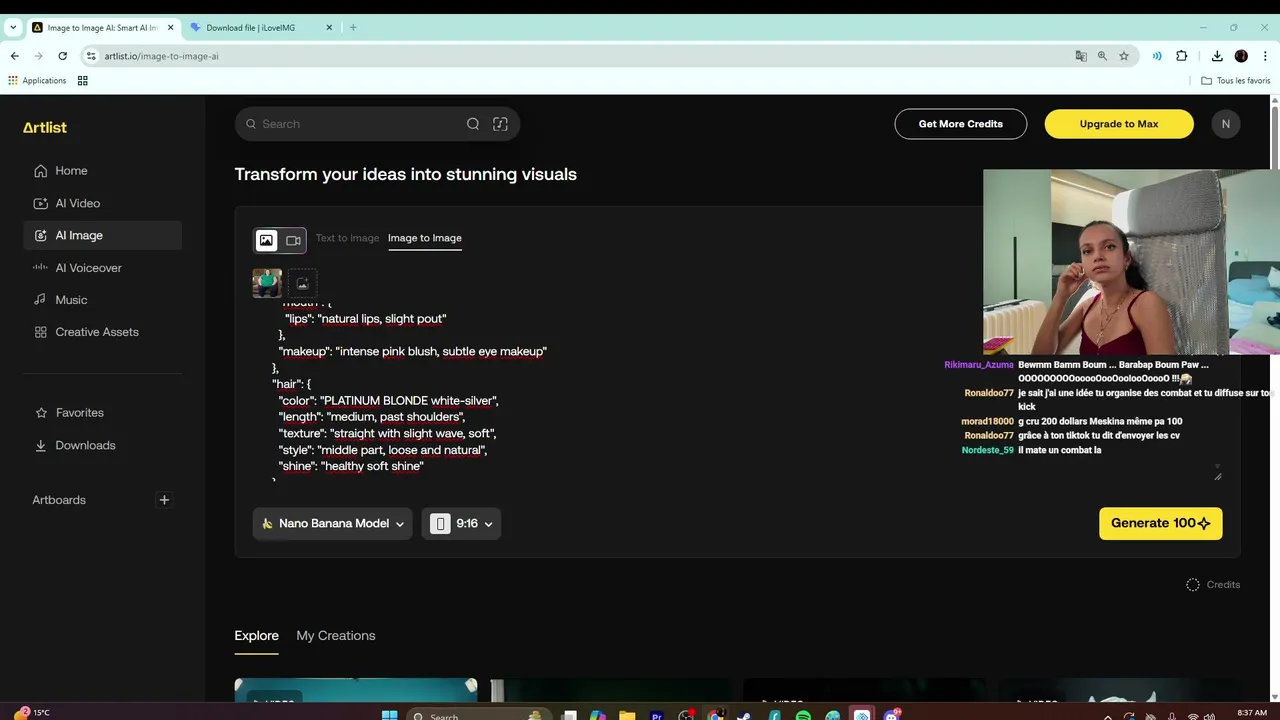
Task: Open a new browser tab
Action: point(353,27)
